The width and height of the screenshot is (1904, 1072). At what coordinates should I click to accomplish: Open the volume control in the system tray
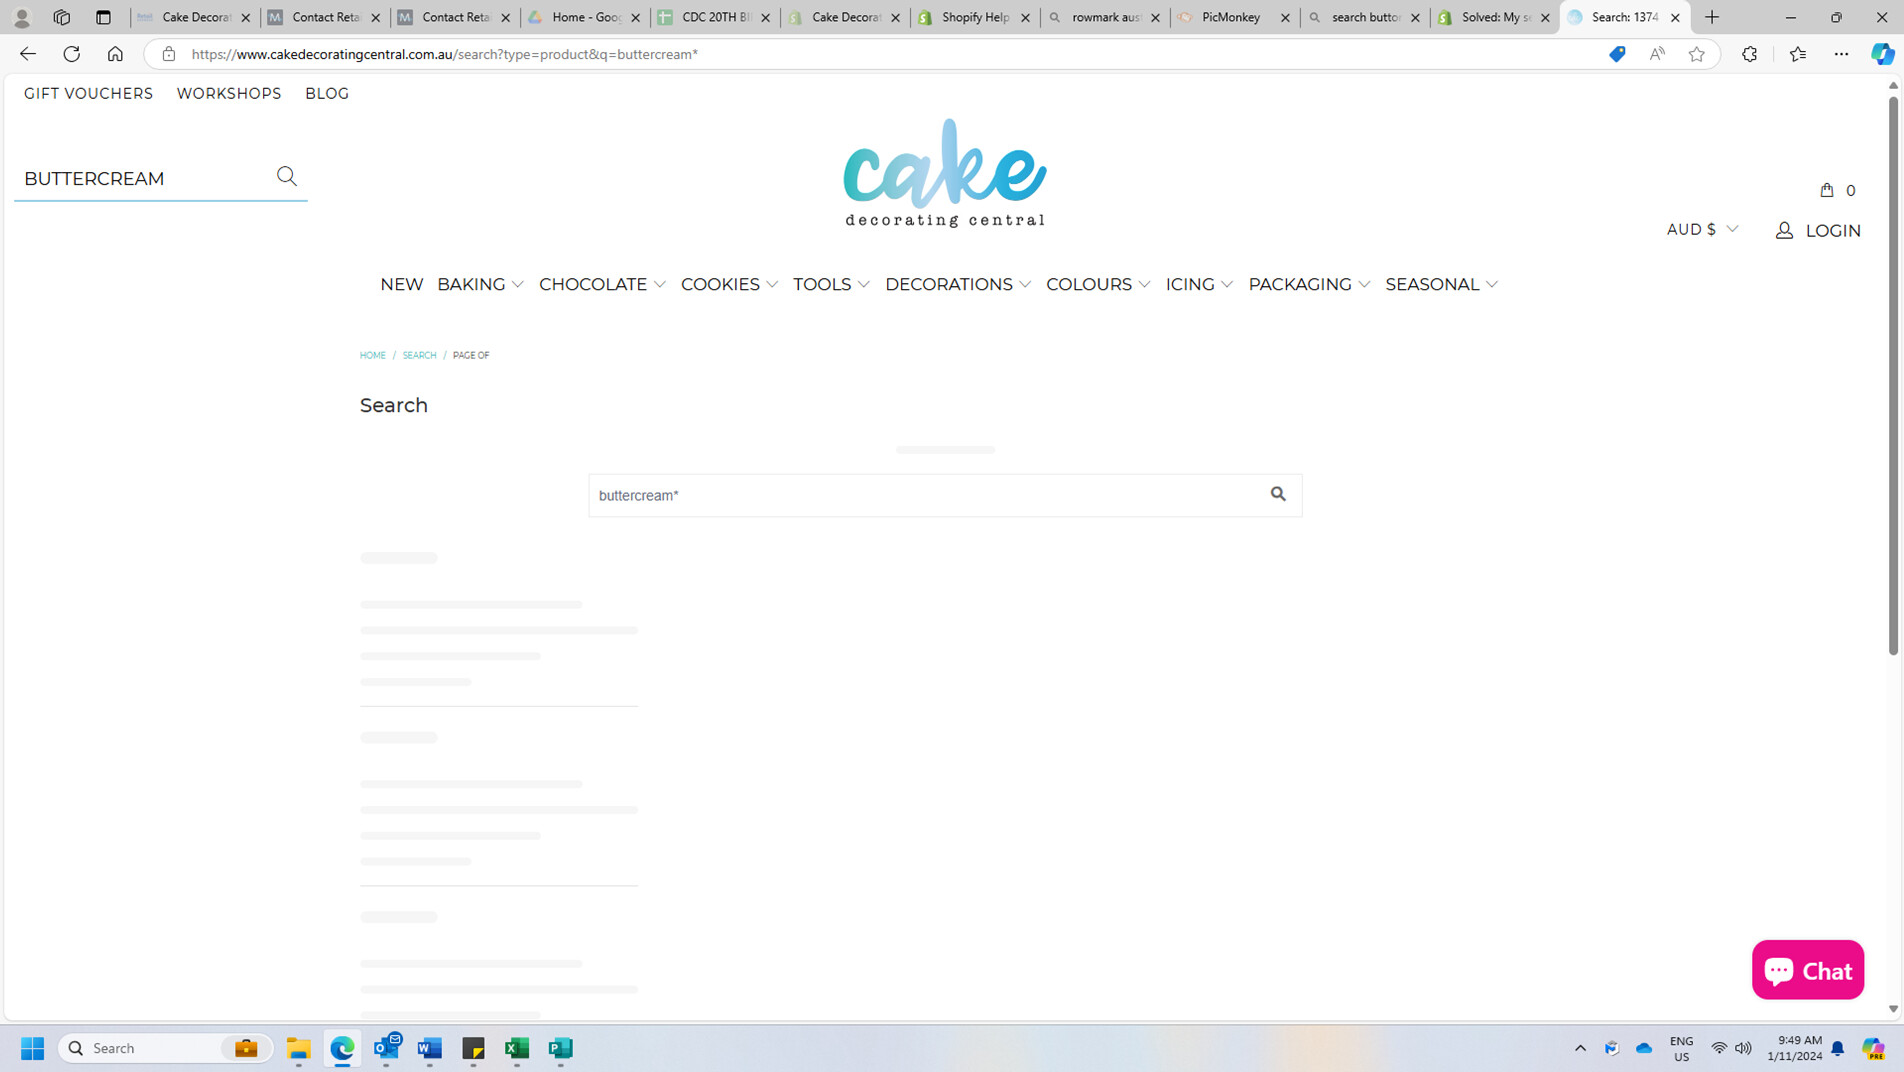click(1743, 1048)
